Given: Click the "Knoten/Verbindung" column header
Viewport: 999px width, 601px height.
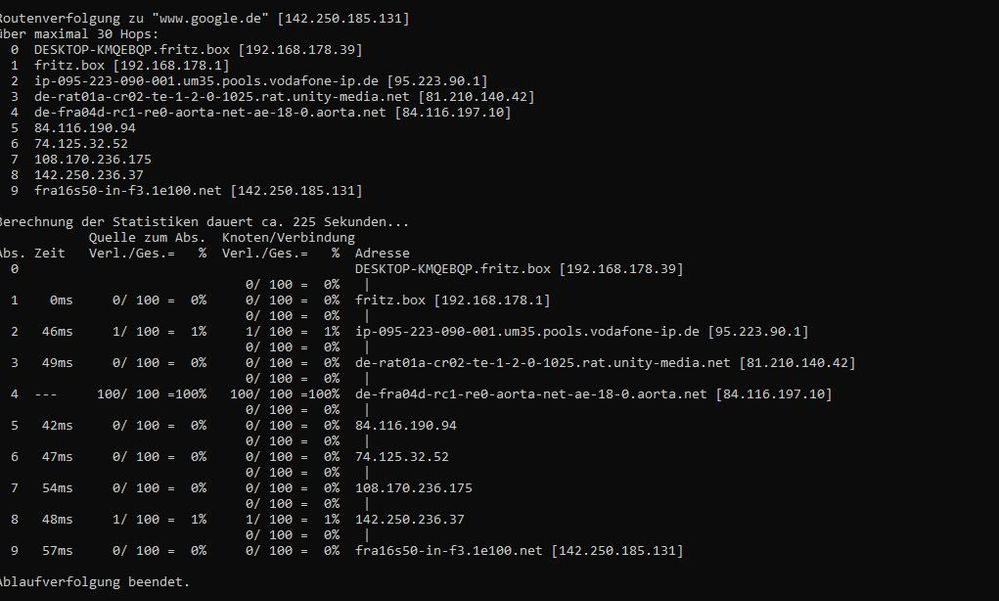Looking at the screenshot, I should tap(288, 238).
